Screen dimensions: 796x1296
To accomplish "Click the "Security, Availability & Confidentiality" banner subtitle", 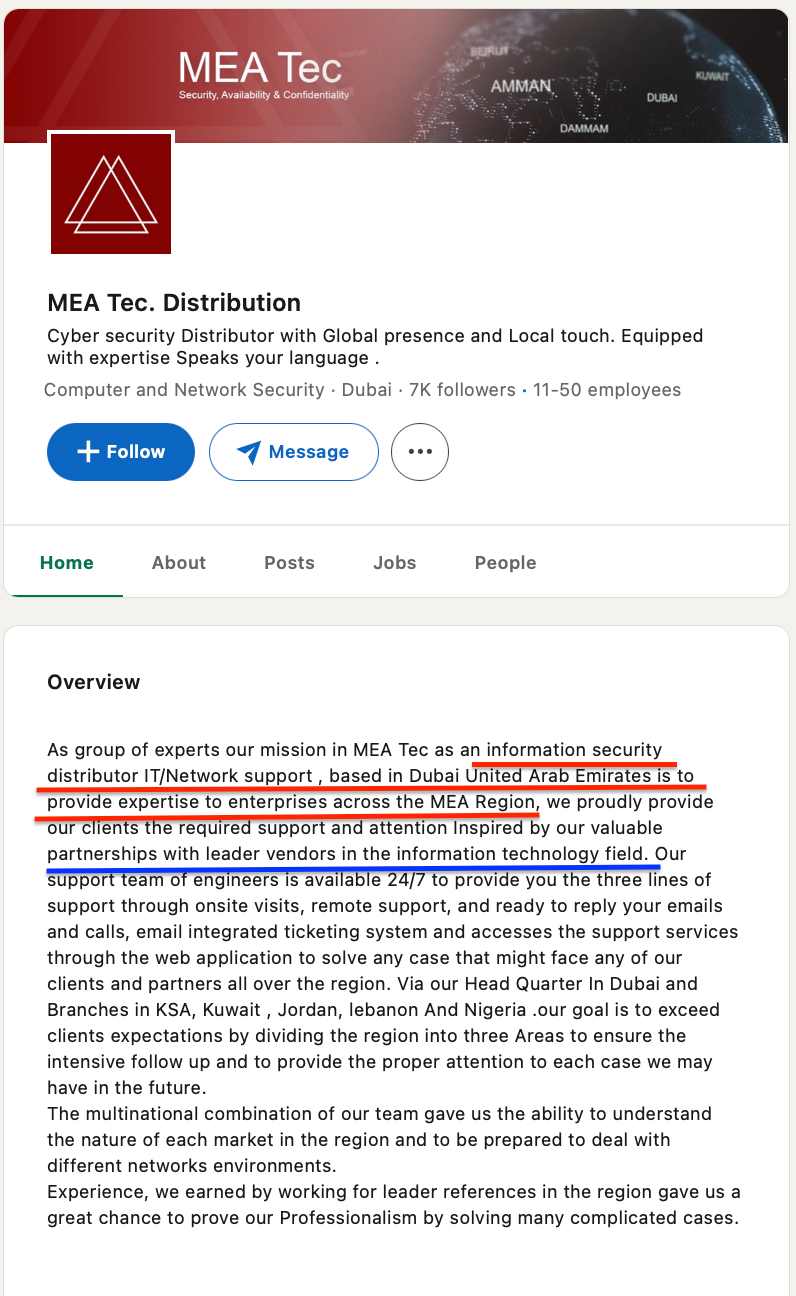I will (264, 95).
